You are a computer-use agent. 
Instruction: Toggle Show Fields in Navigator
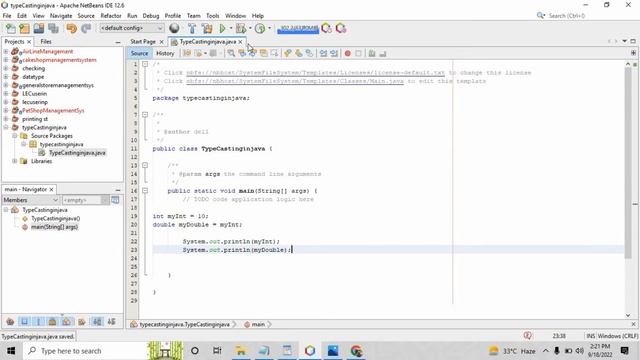click(x=24, y=322)
